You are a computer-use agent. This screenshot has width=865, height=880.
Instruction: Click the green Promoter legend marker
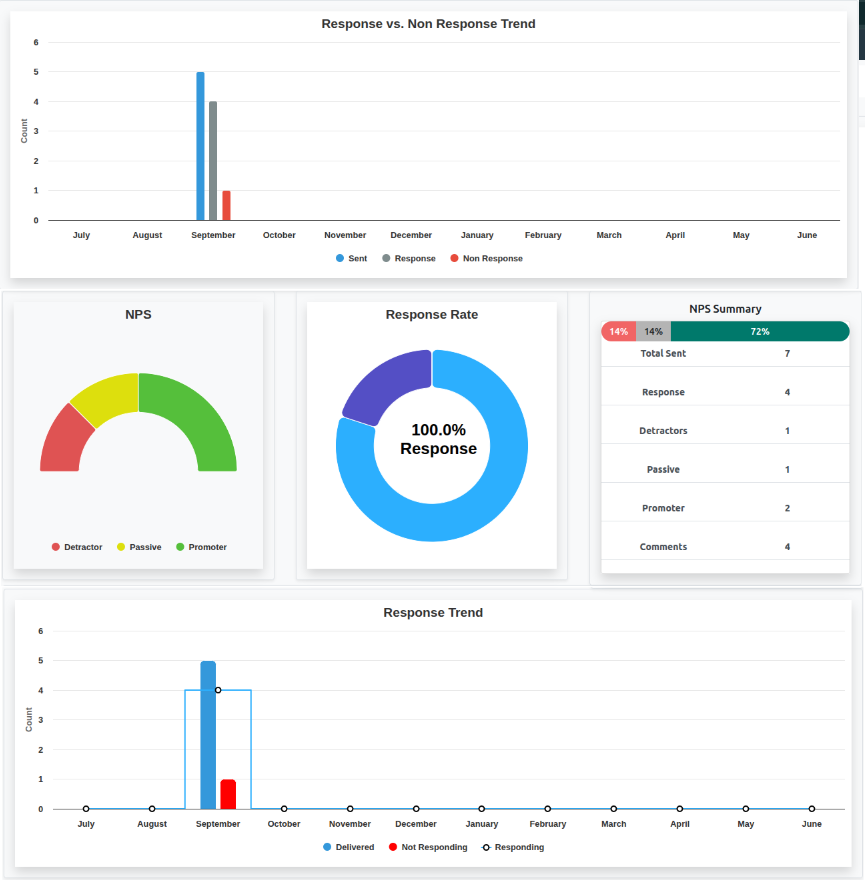pos(180,547)
